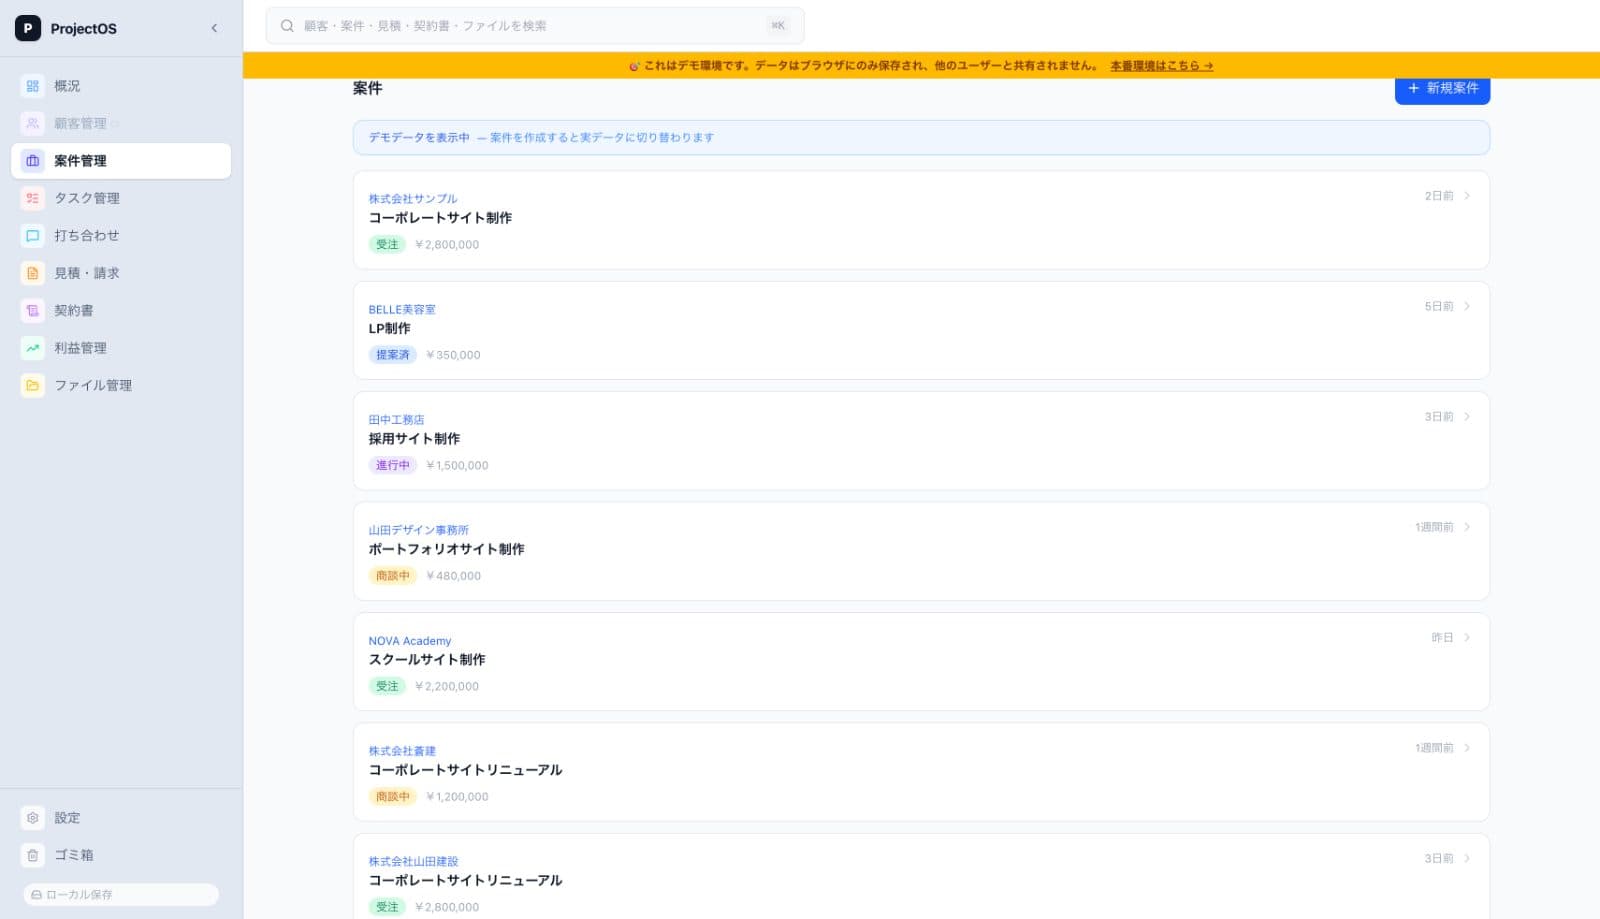Image resolution: width=1600 pixels, height=919 pixels.
Task: Click the ローカル保存 status pill
Action: pos(121,895)
